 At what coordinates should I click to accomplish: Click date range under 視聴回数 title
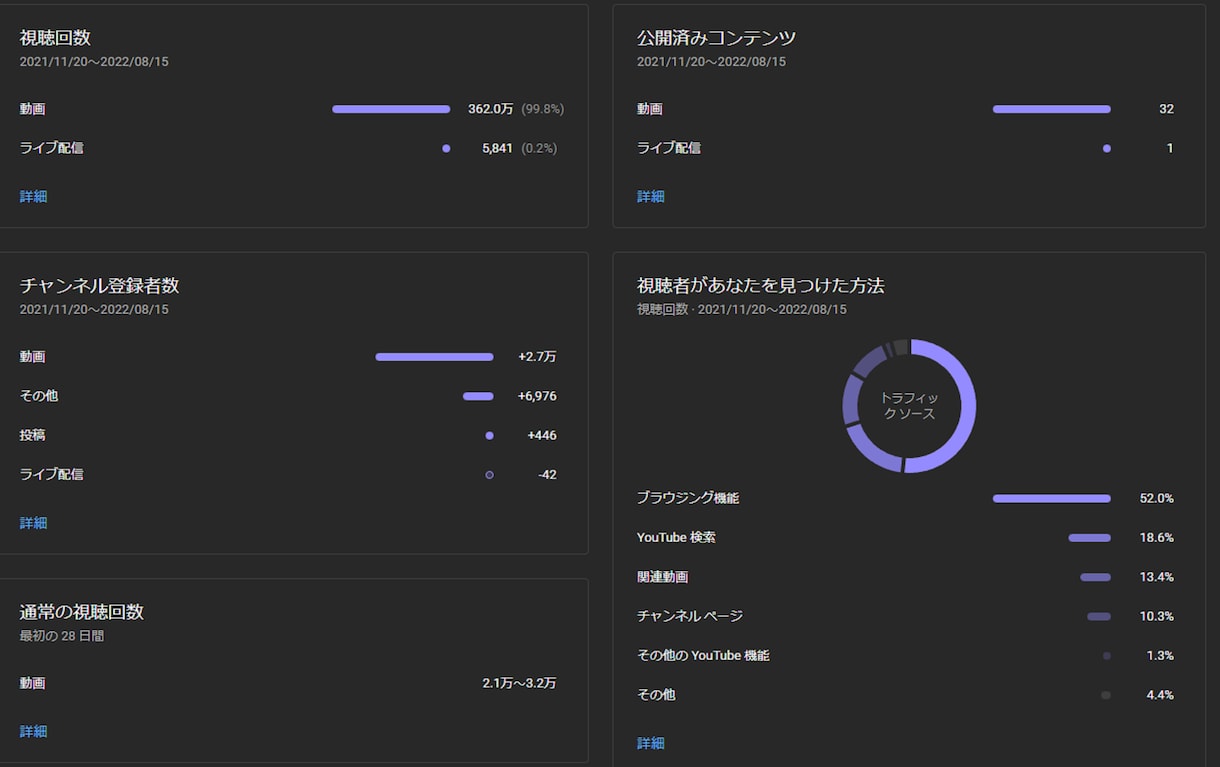(x=94, y=62)
